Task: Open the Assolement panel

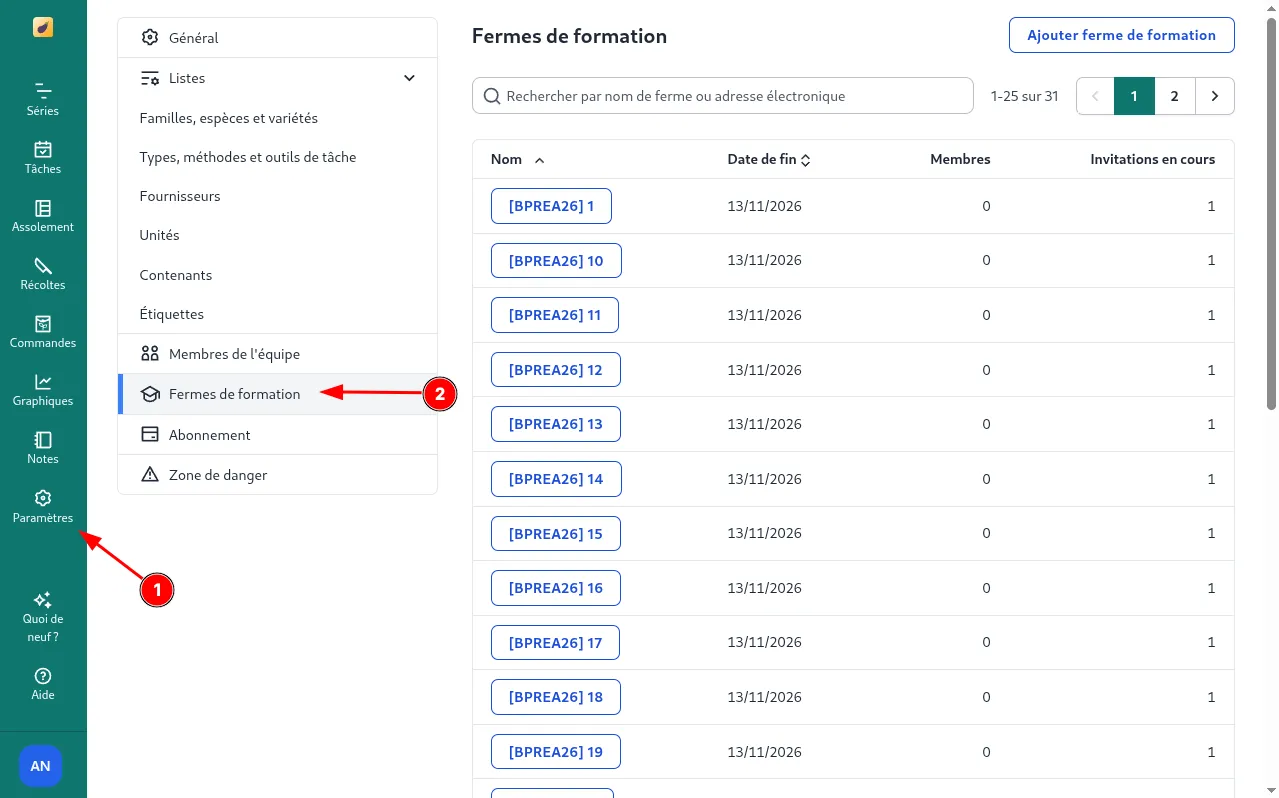Action: coord(43,214)
